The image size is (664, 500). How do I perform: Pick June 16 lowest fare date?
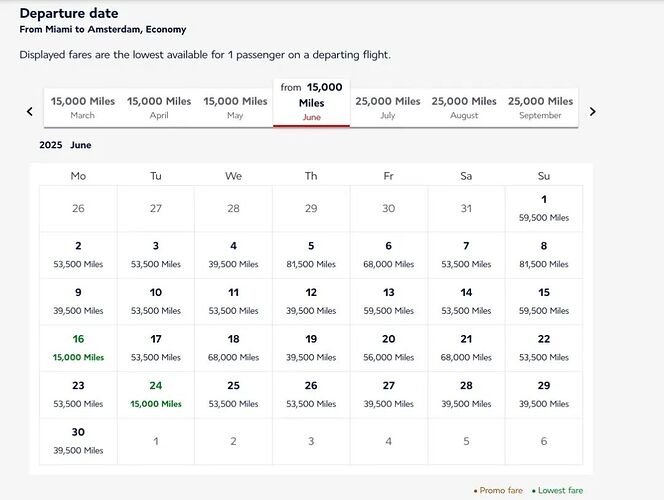click(x=78, y=348)
